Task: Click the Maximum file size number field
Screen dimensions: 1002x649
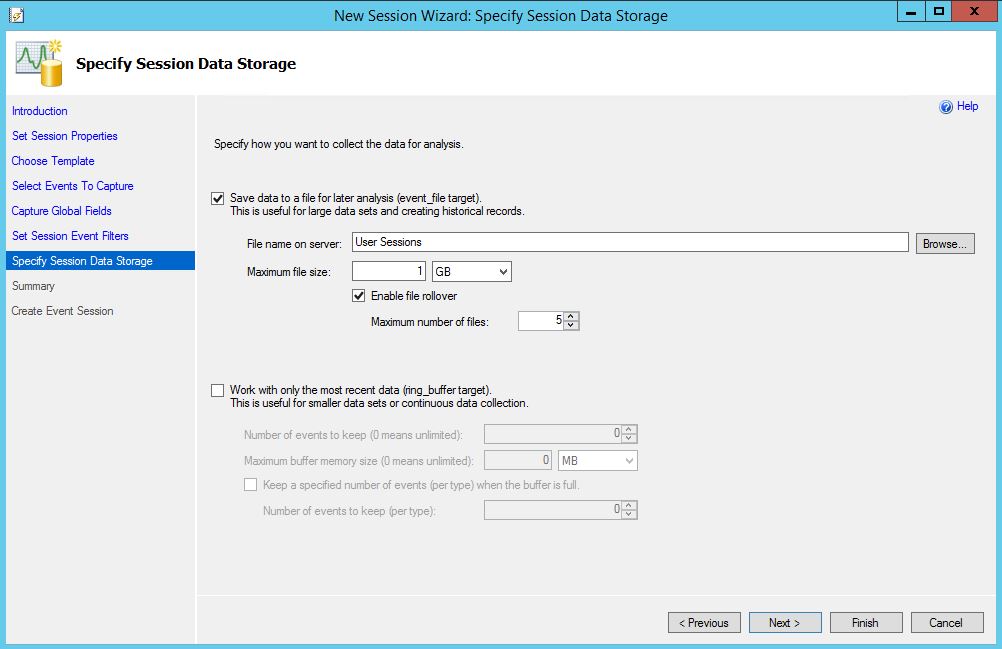Action: pos(389,271)
